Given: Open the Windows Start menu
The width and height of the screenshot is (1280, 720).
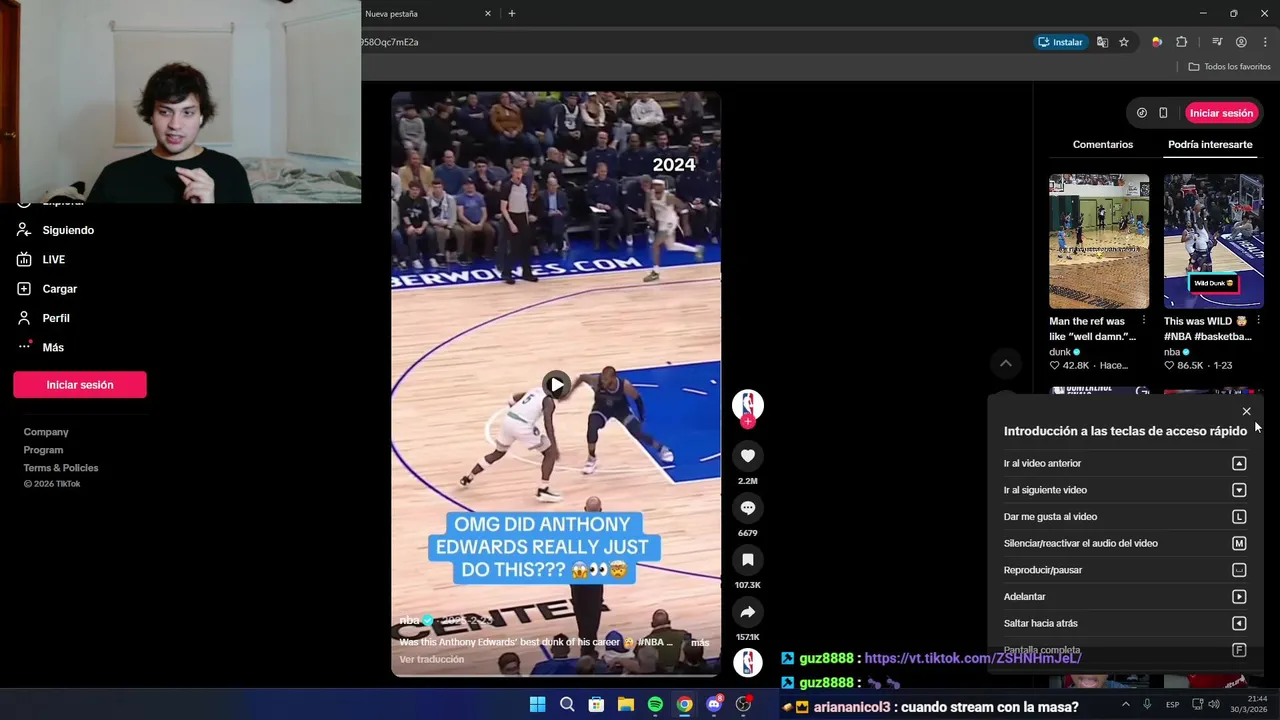Looking at the screenshot, I should tap(537, 704).
